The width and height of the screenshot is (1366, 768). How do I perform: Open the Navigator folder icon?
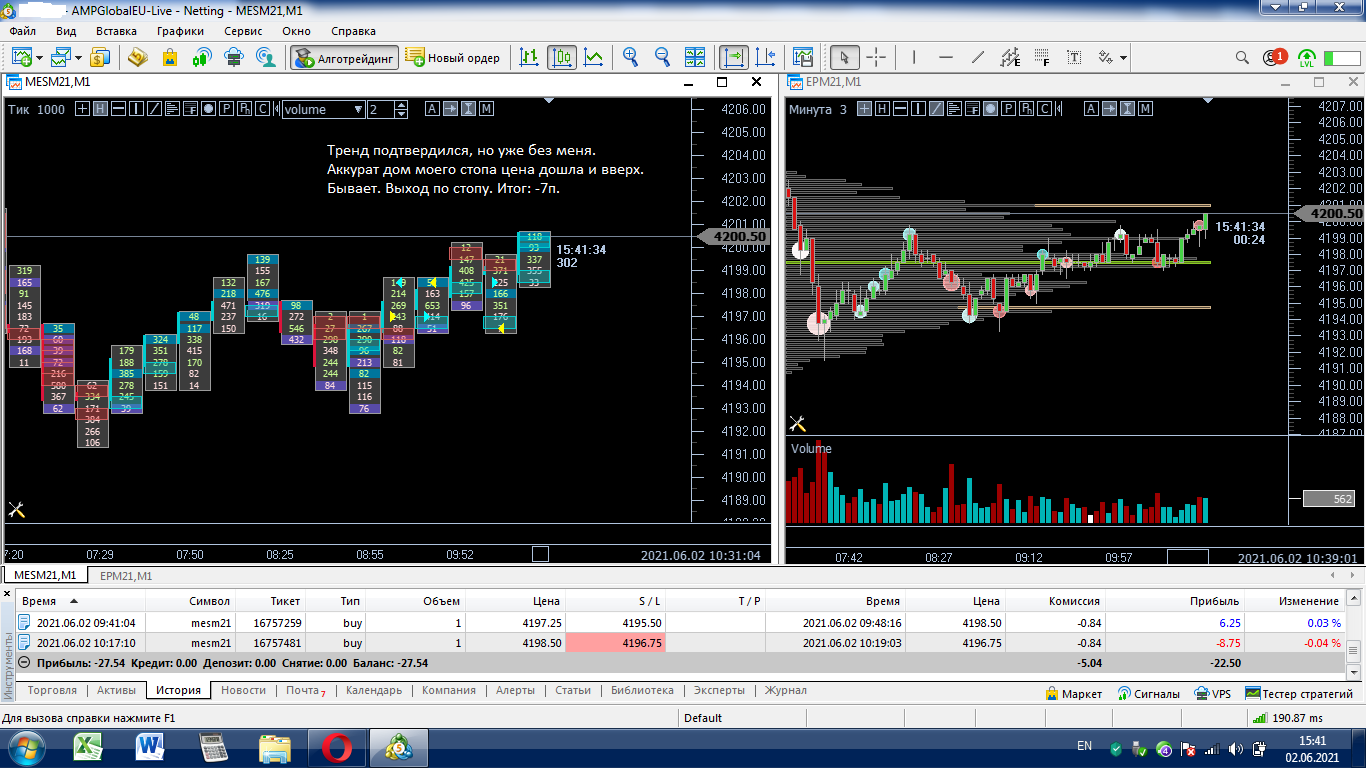(137, 57)
